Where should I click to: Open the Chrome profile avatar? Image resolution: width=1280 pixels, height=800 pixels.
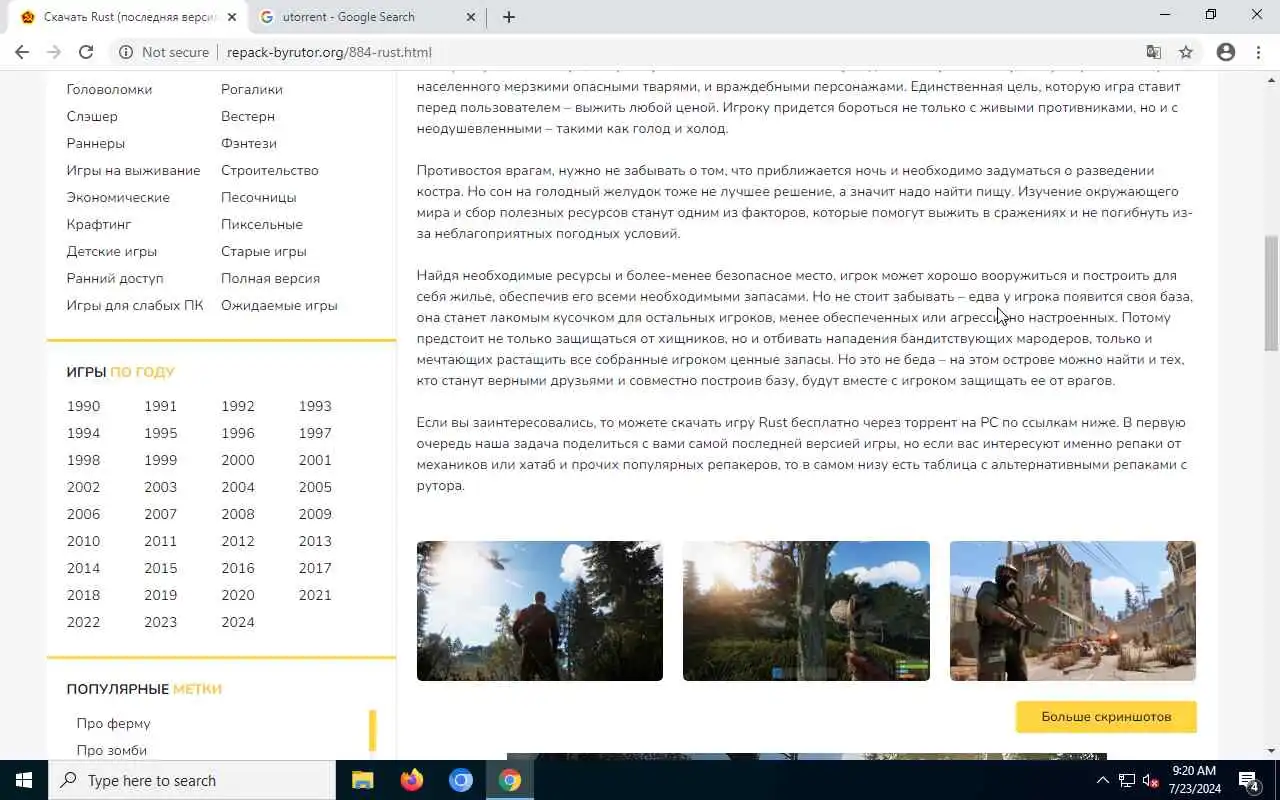[1226, 52]
